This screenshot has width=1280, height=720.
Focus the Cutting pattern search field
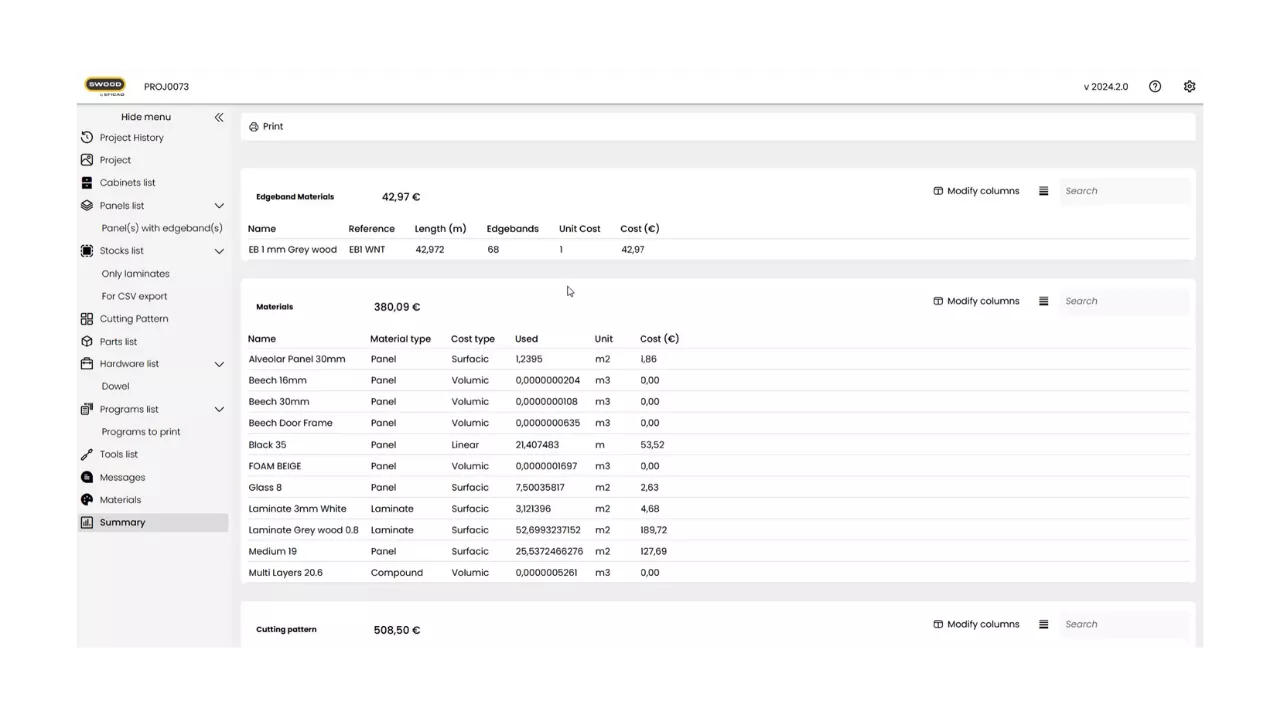1124,624
